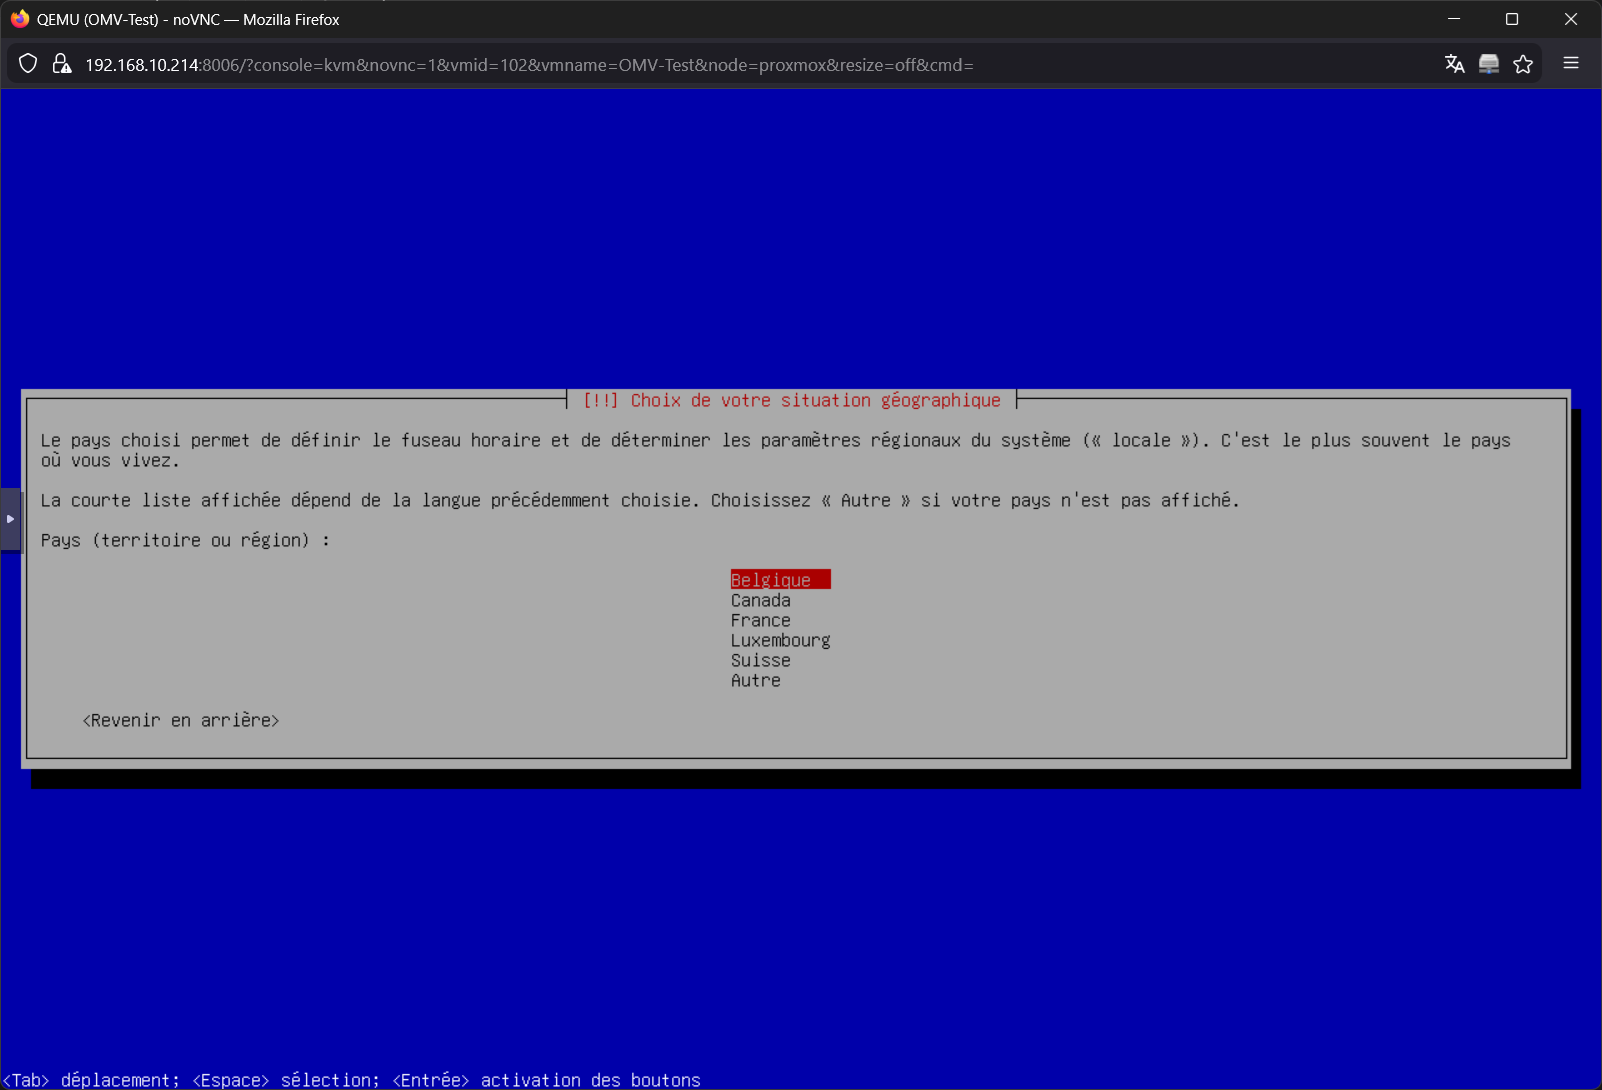
Task: Click the Firefox logo in title bar
Action: (x=20, y=19)
